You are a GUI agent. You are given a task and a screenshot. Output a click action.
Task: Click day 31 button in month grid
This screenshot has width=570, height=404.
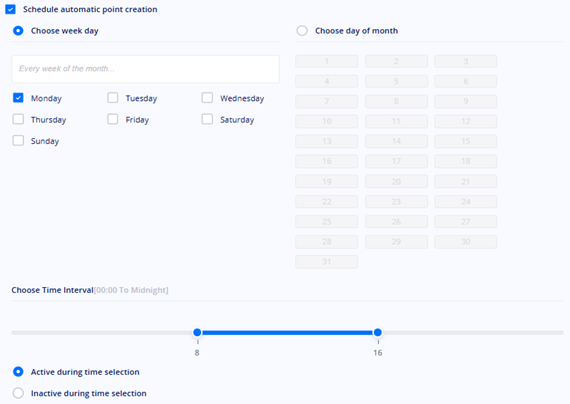pyautogui.click(x=326, y=262)
